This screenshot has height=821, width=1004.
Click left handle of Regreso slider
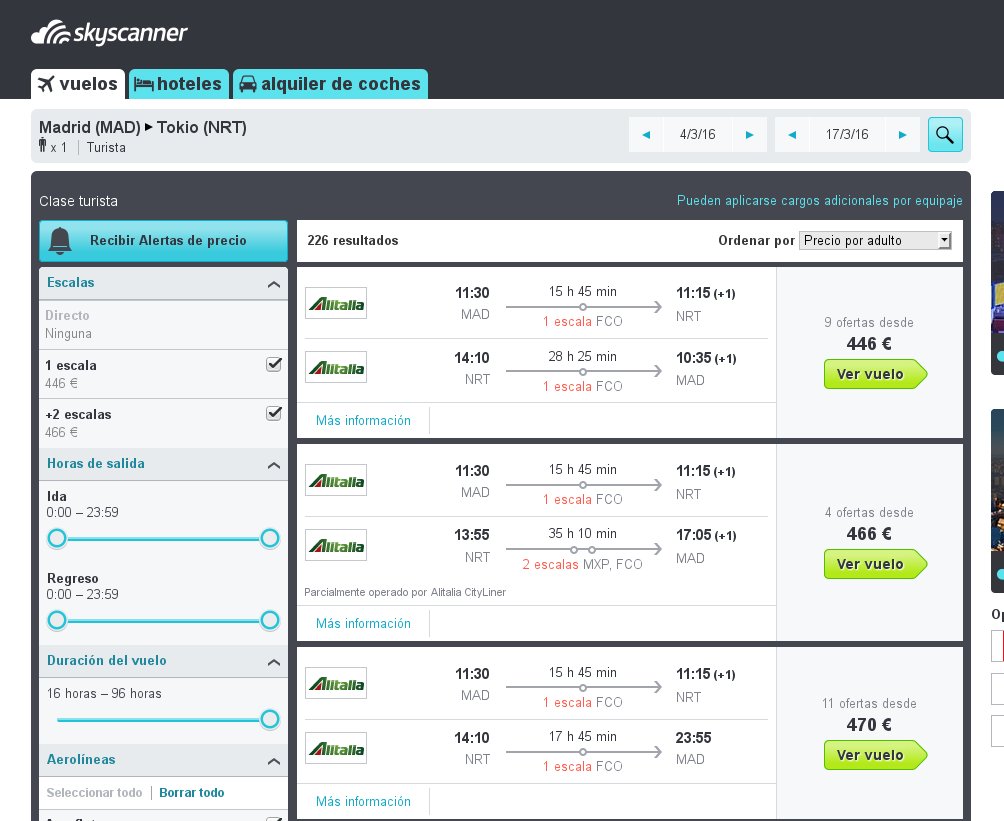[57, 621]
